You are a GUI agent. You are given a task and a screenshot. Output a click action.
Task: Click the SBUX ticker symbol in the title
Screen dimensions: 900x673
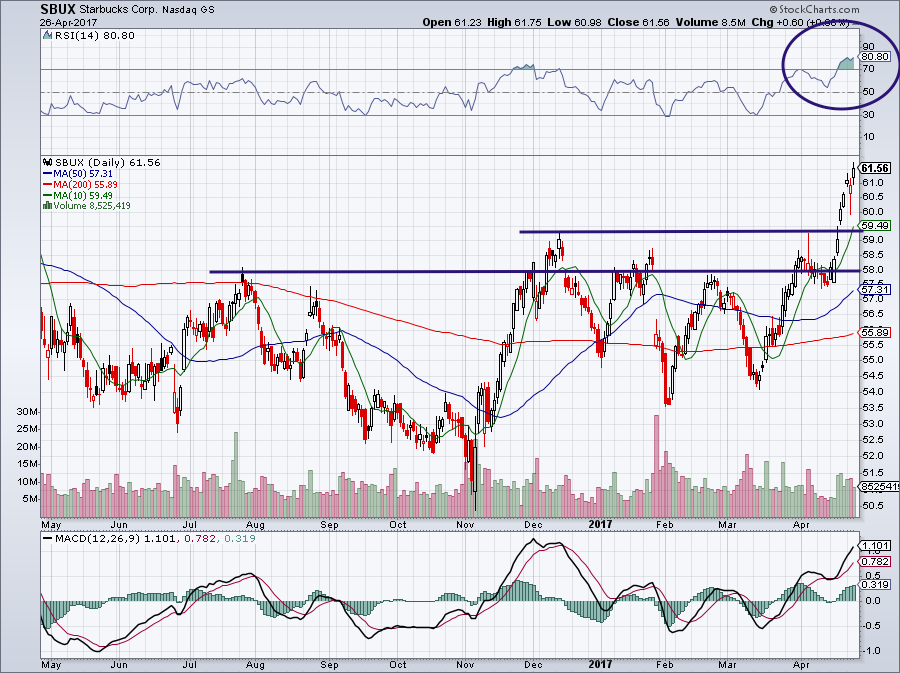point(57,9)
